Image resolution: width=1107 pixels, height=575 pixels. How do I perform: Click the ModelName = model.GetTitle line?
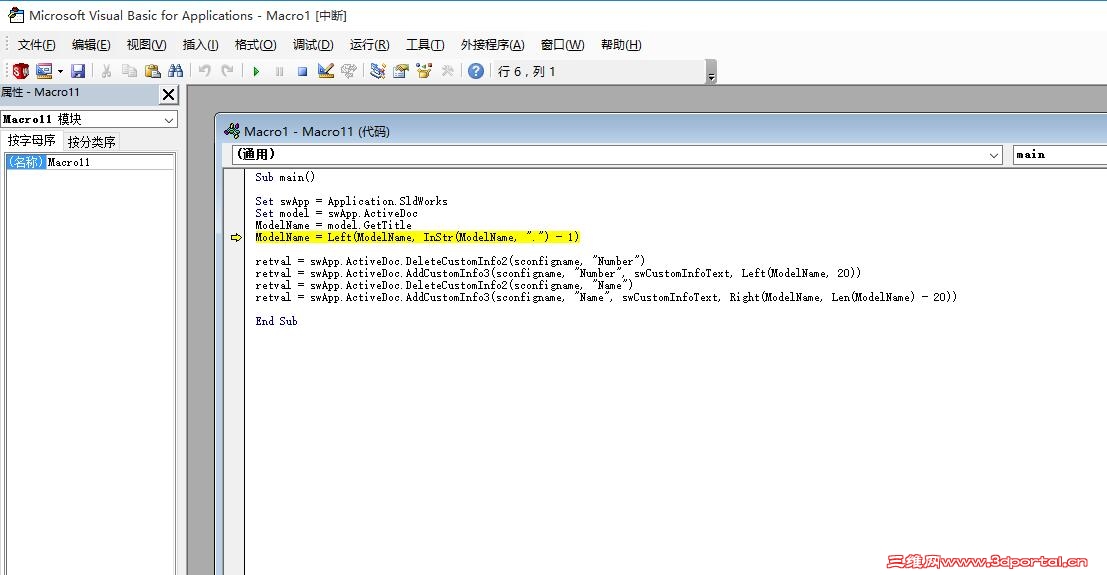point(333,225)
